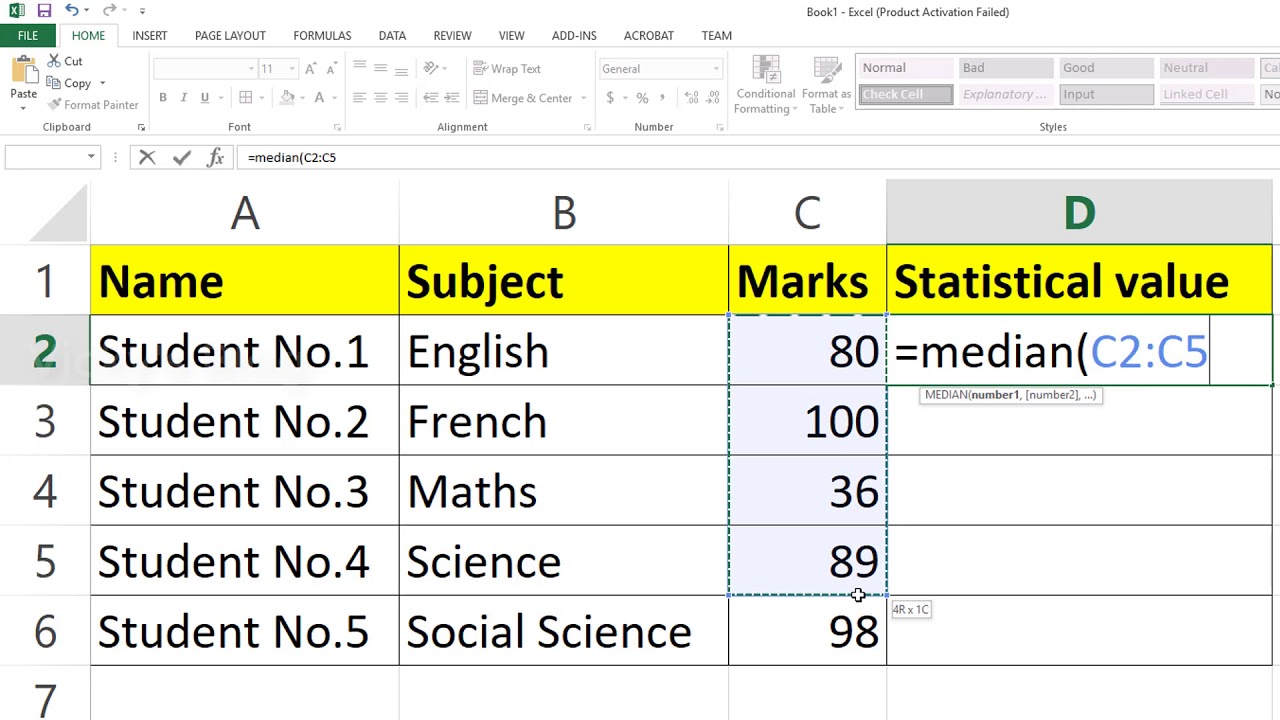Open the Insert Function fx dialog

pos(215,157)
